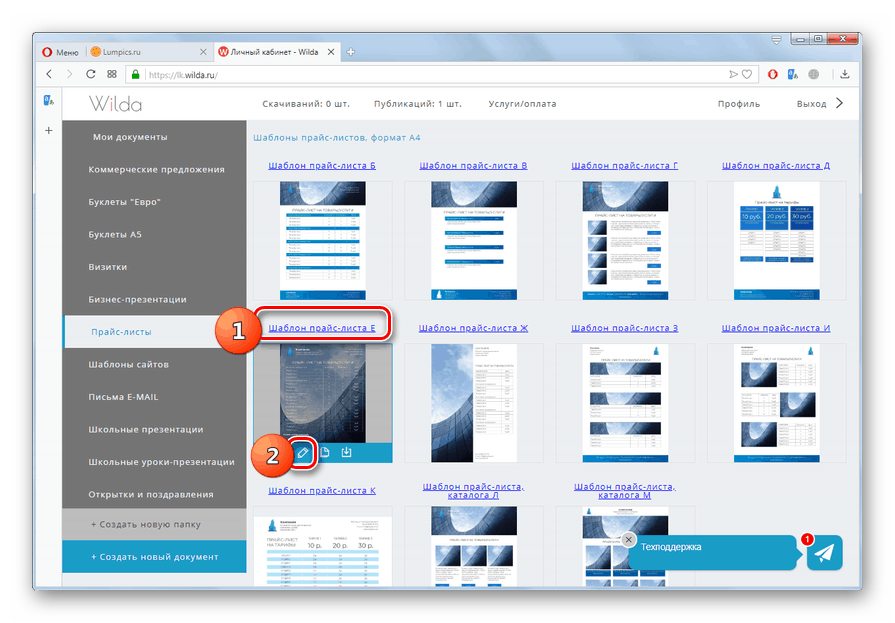The height and width of the screenshot is (623, 895).
Task: Click the plus icon in Opera sidebar
Action: click(49, 131)
